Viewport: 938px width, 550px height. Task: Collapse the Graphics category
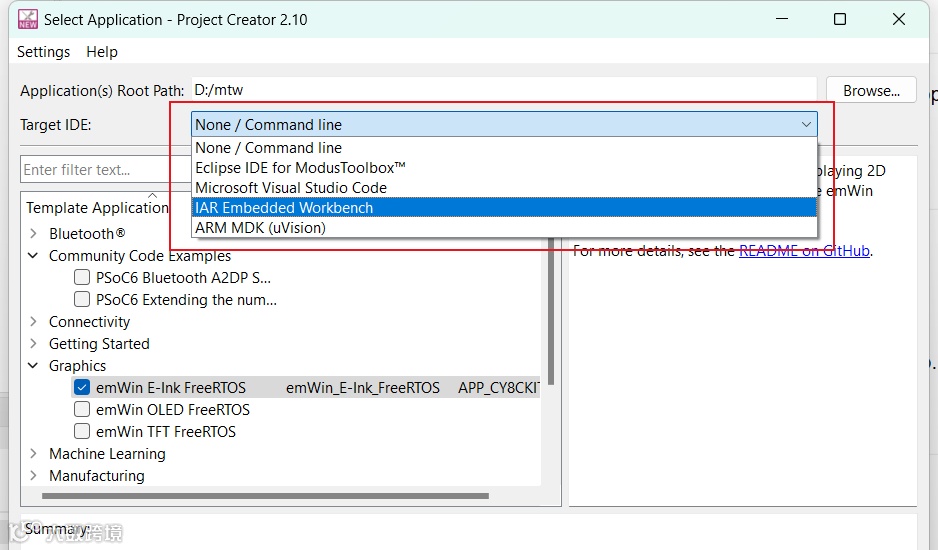click(34, 366)
